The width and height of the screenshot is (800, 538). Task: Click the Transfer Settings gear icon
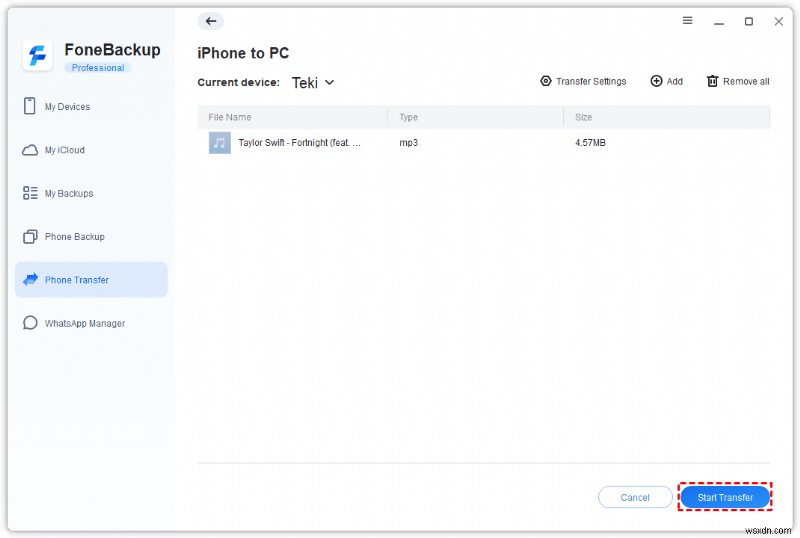tap(545, 81)
